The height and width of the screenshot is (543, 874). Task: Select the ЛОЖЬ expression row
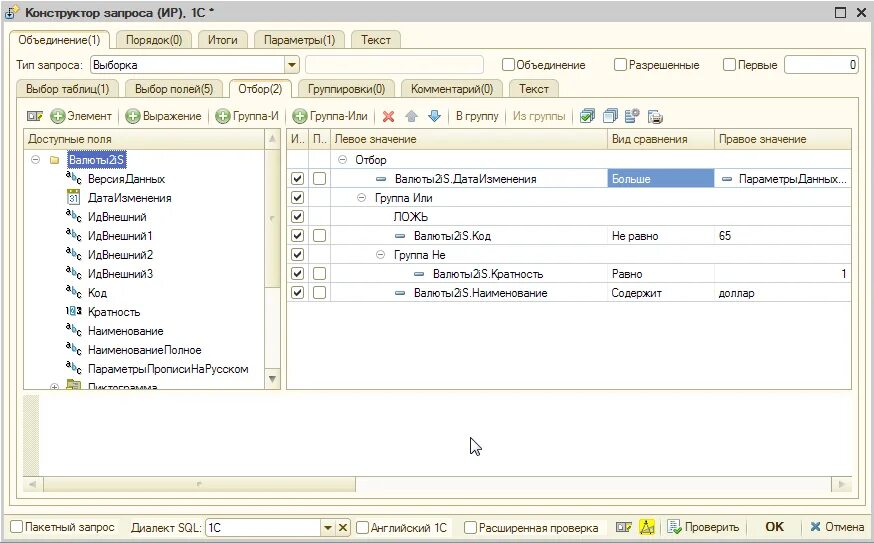click(410, 217)
